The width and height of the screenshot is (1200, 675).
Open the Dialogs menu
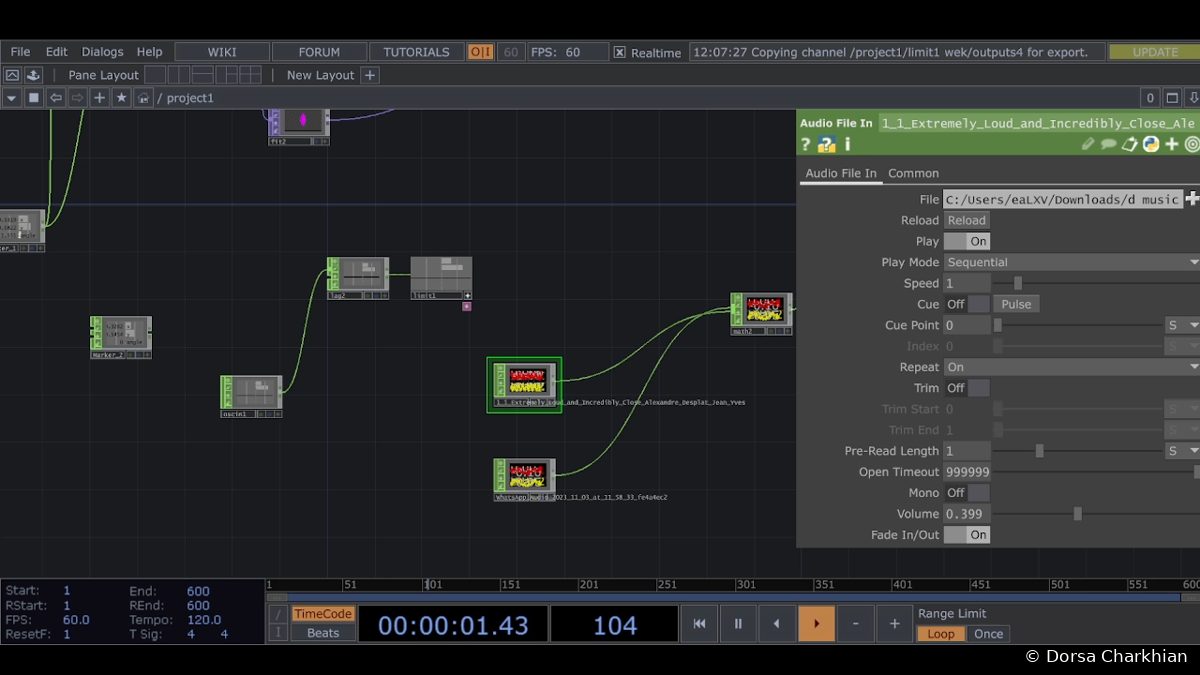coord(103,52)
